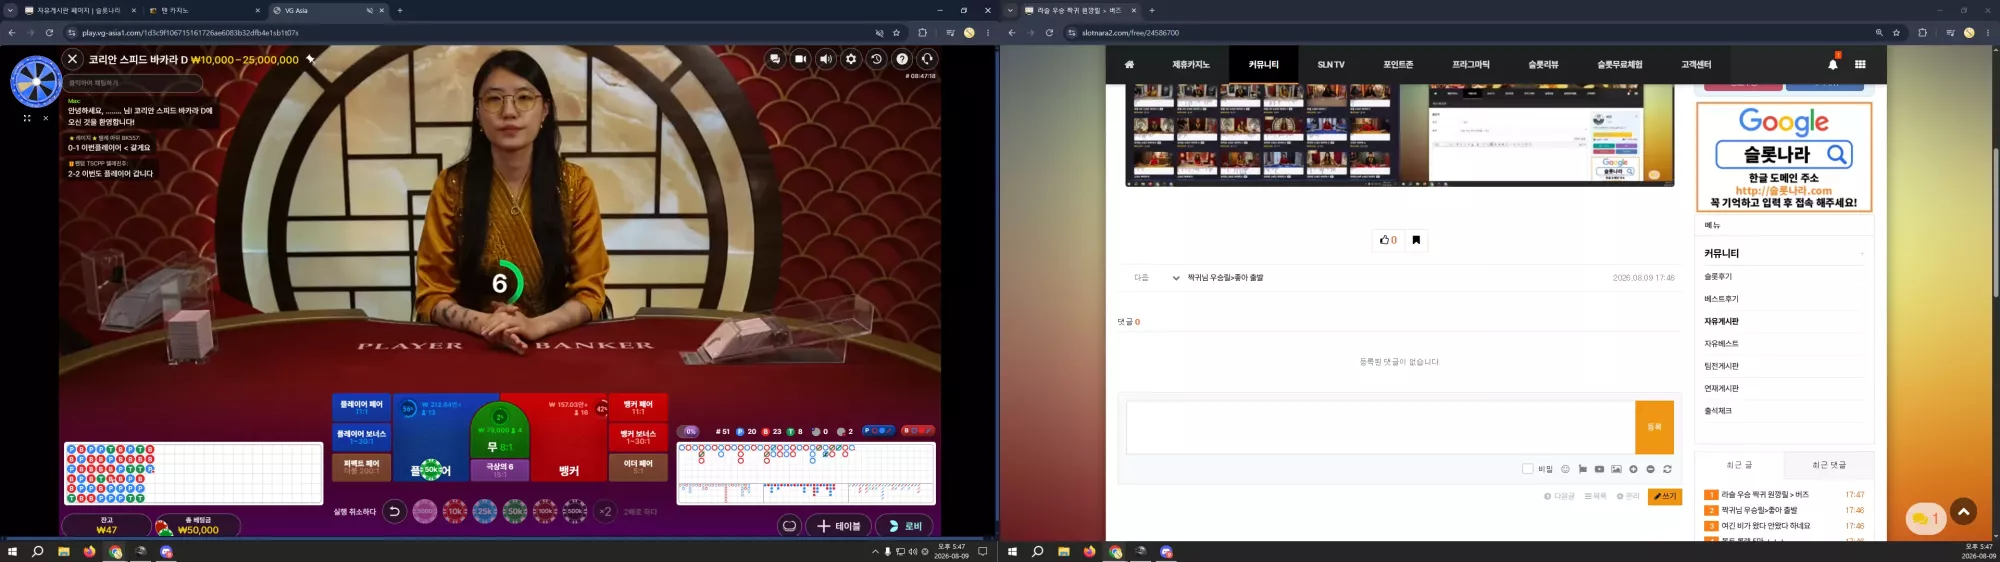Click the scroll-to-top arrow button on the forum
The height and width of the screenshot is (562, 2000).
(x=1963, y=512)
